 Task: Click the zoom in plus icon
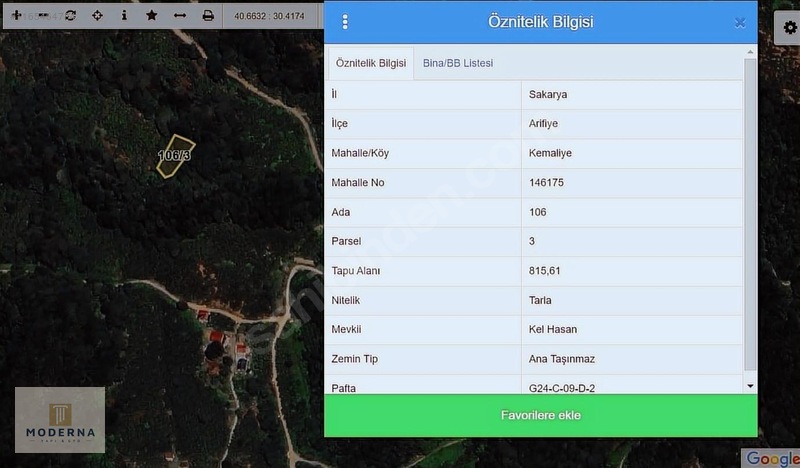(x=16, y=15)
